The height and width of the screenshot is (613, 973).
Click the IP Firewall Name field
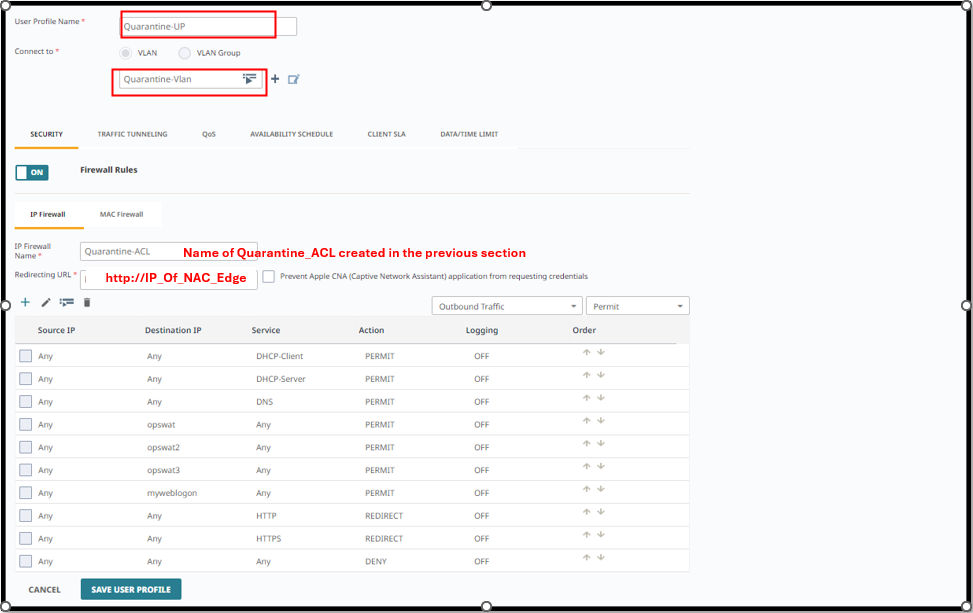point(169,251)
